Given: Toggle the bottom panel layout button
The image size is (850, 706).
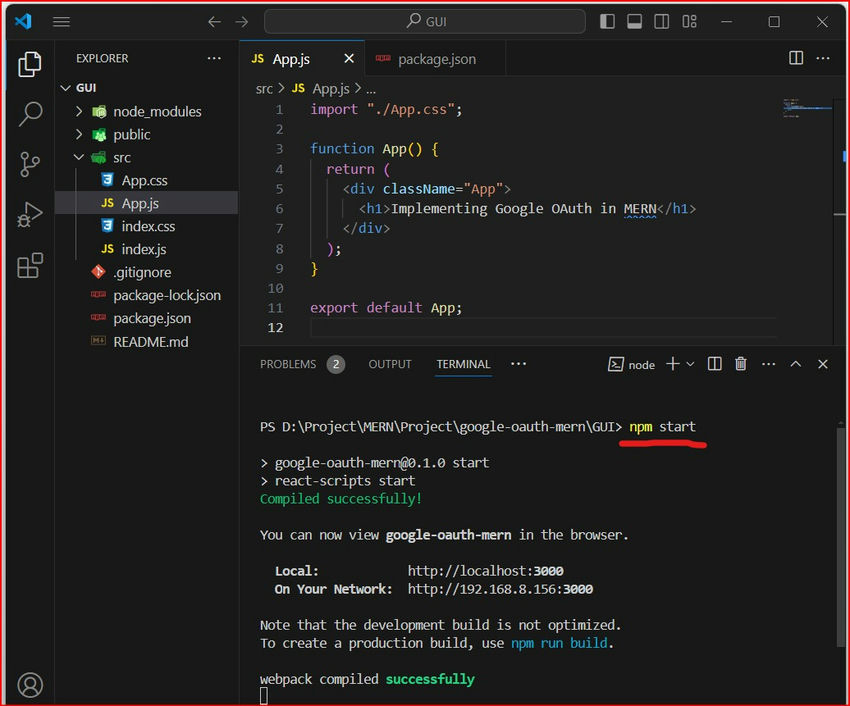Looking at the screenshot, I should point(634,21).
